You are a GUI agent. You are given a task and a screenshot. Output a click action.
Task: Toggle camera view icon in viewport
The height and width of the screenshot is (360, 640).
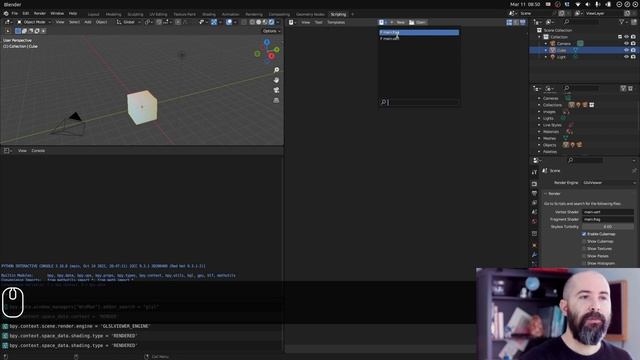(x=276, y=90)
